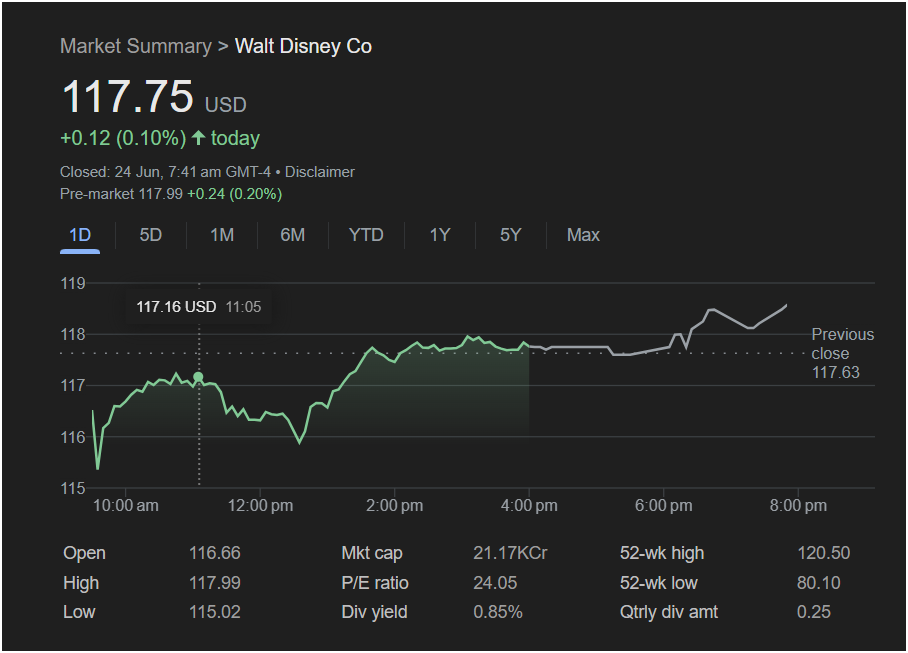
Task: Click the Closed: 24 Jun timestamp
Action: [x=166, y=172]
